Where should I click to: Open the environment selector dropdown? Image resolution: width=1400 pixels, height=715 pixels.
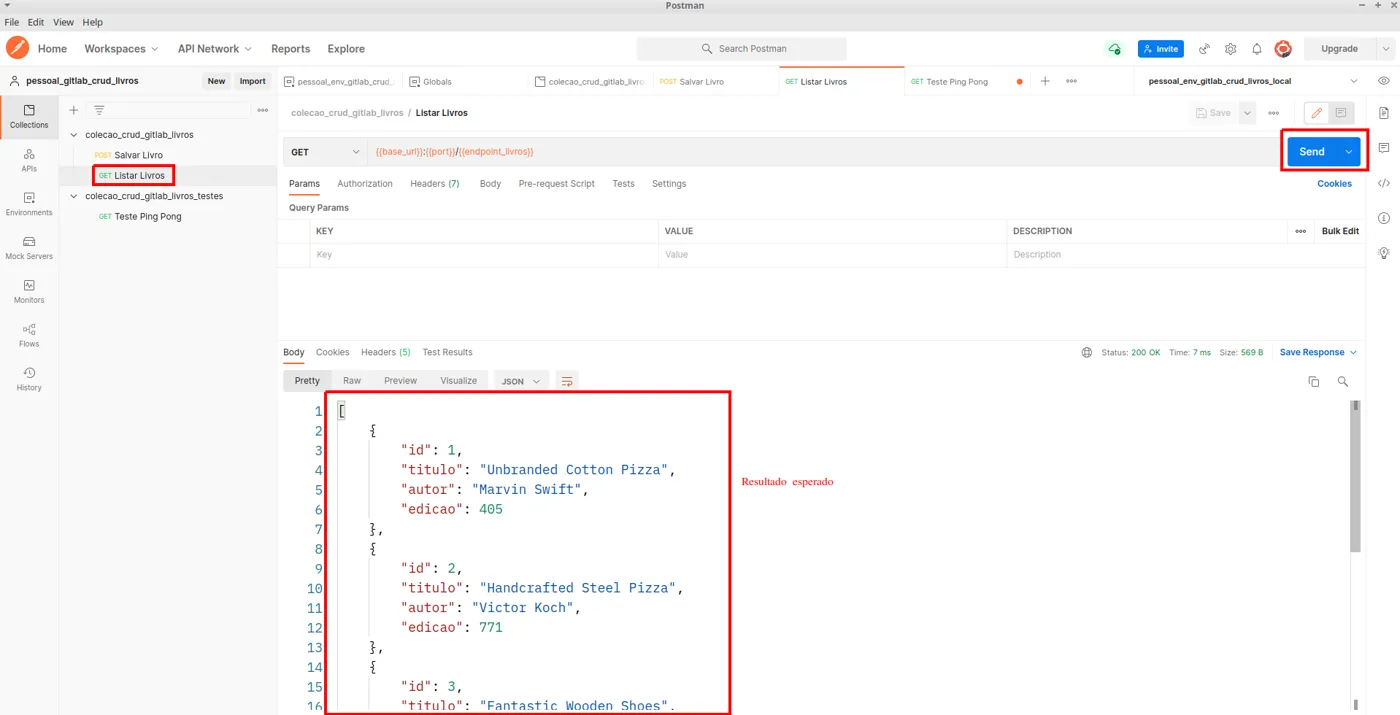(x=1254, y=81)
